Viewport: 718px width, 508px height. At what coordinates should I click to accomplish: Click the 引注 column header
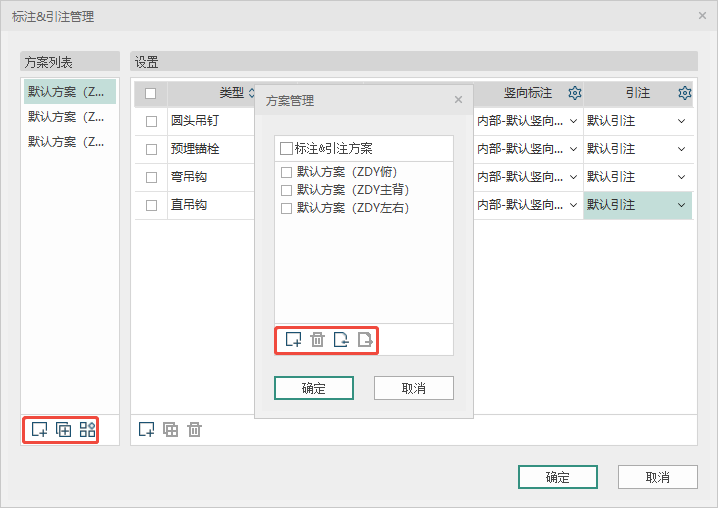coord(637,93)
